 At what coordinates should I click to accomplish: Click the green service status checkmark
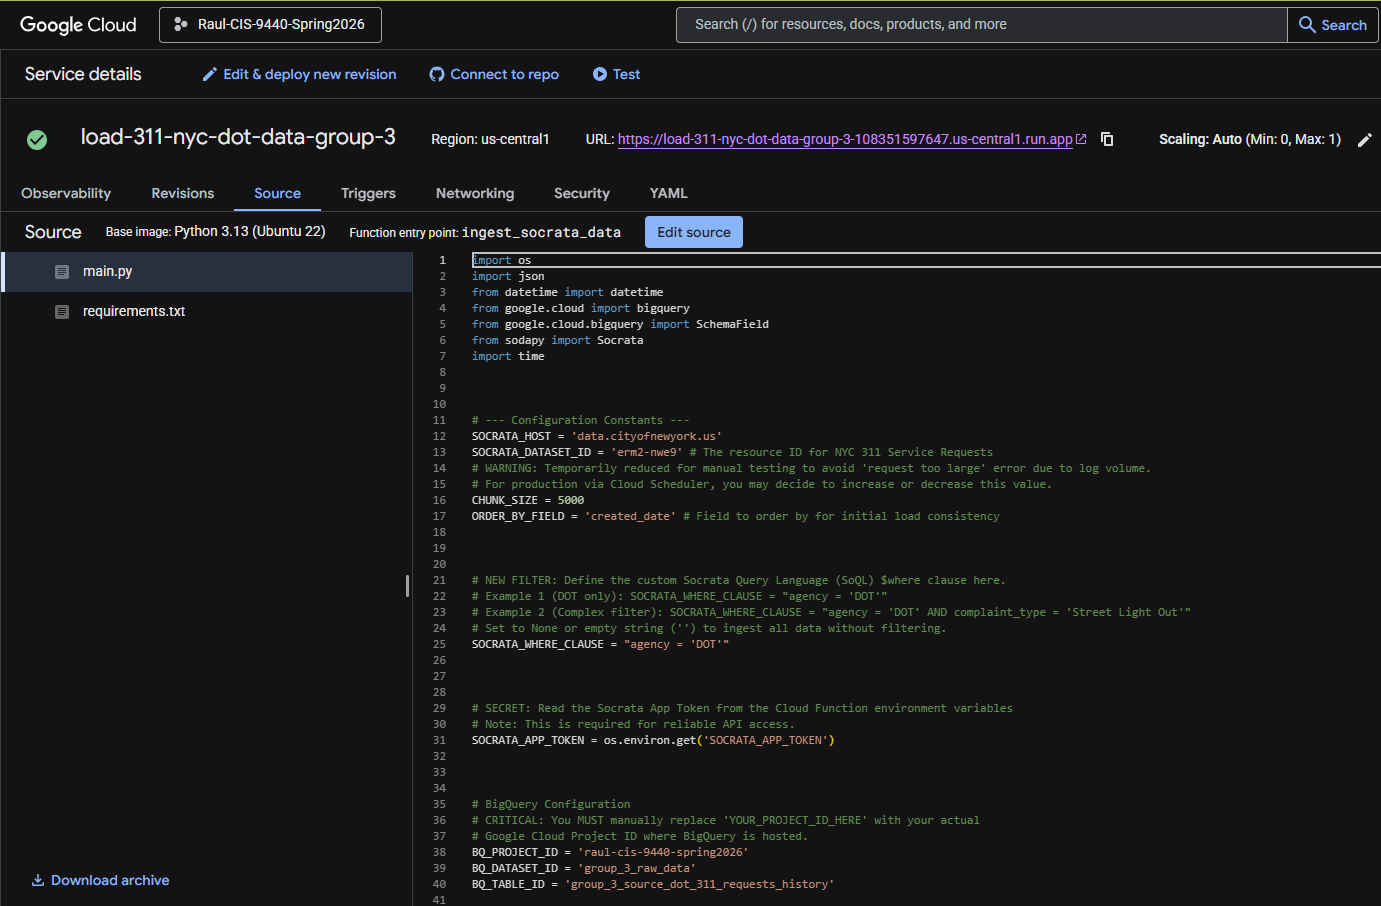(37, 140)
